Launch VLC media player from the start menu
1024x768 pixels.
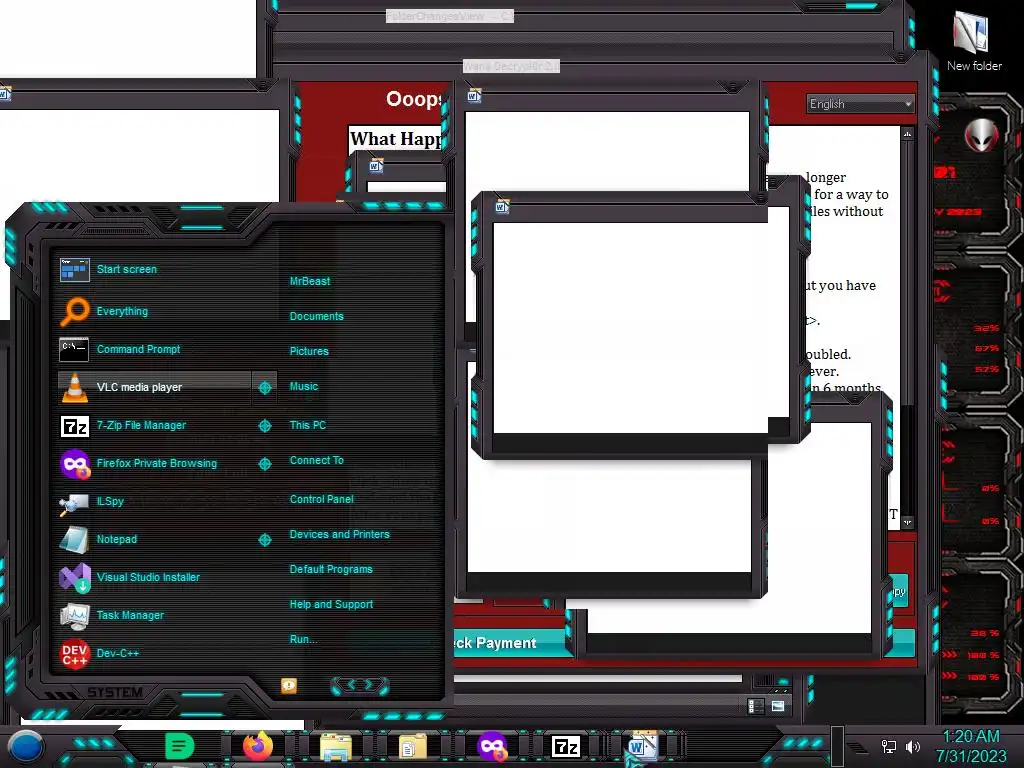click(x=154, y=387)
